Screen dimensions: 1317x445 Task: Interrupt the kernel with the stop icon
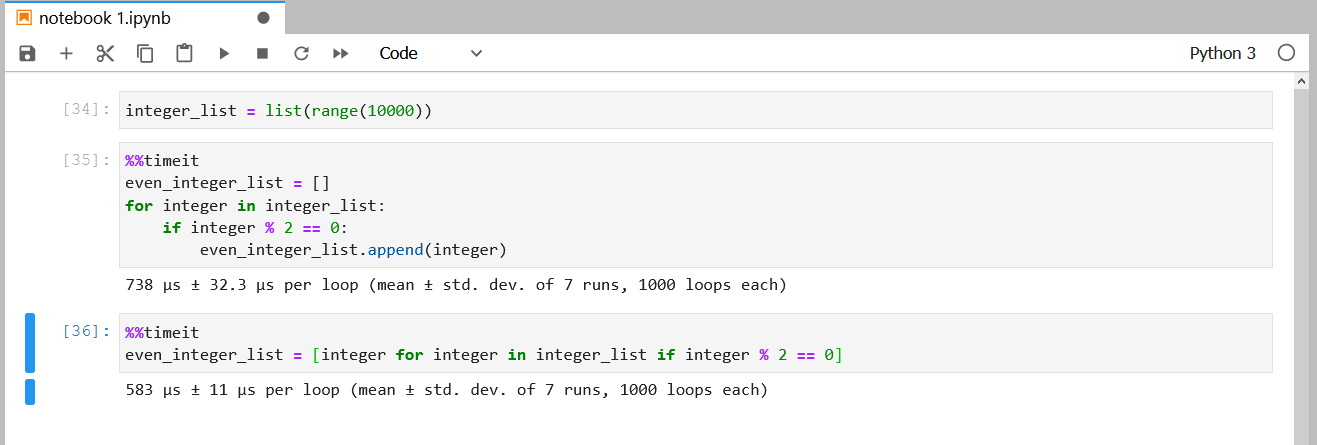tap(262, 53)
